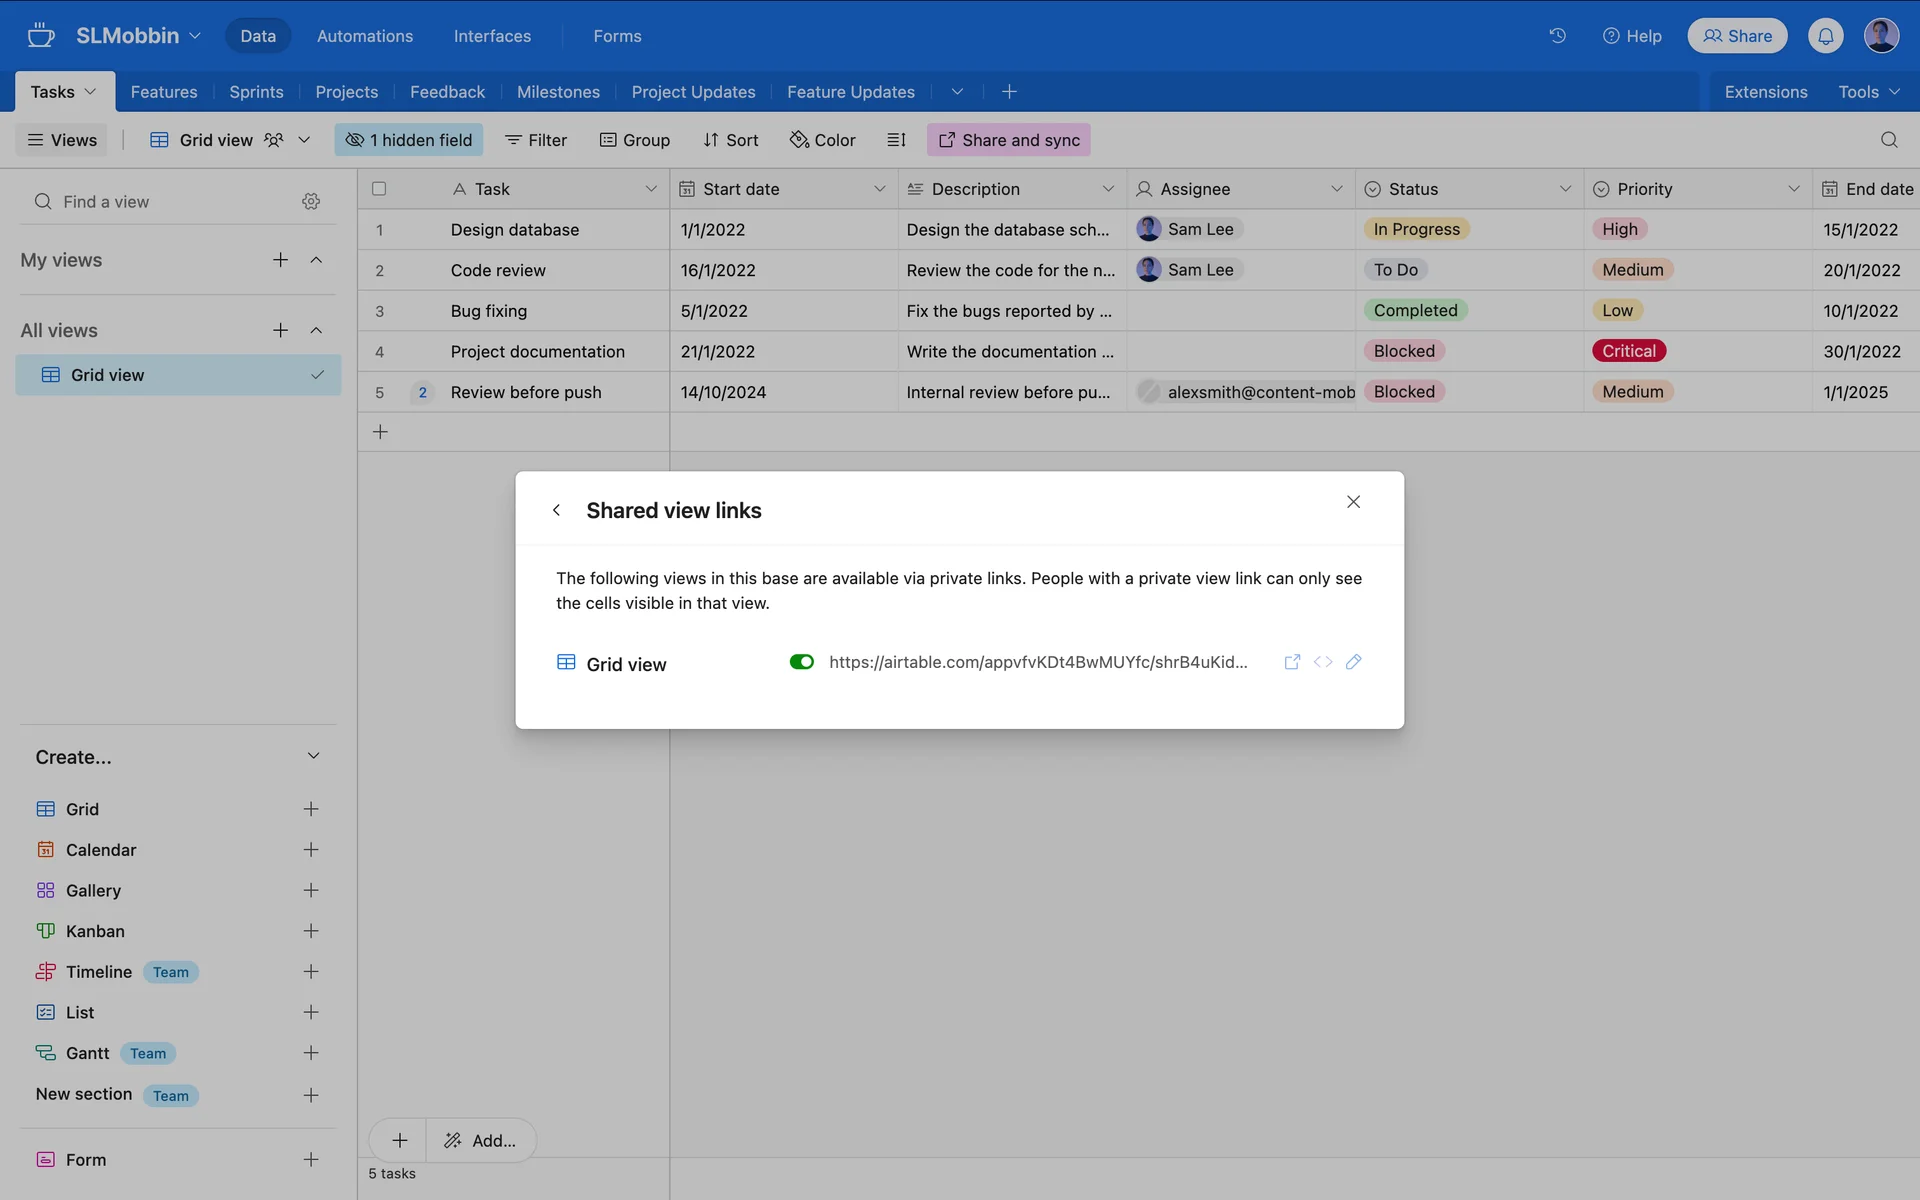The image size is (1920, 1200).
Task: Click the embed code icon for Grid view
Action: [x=1323, y=662]
